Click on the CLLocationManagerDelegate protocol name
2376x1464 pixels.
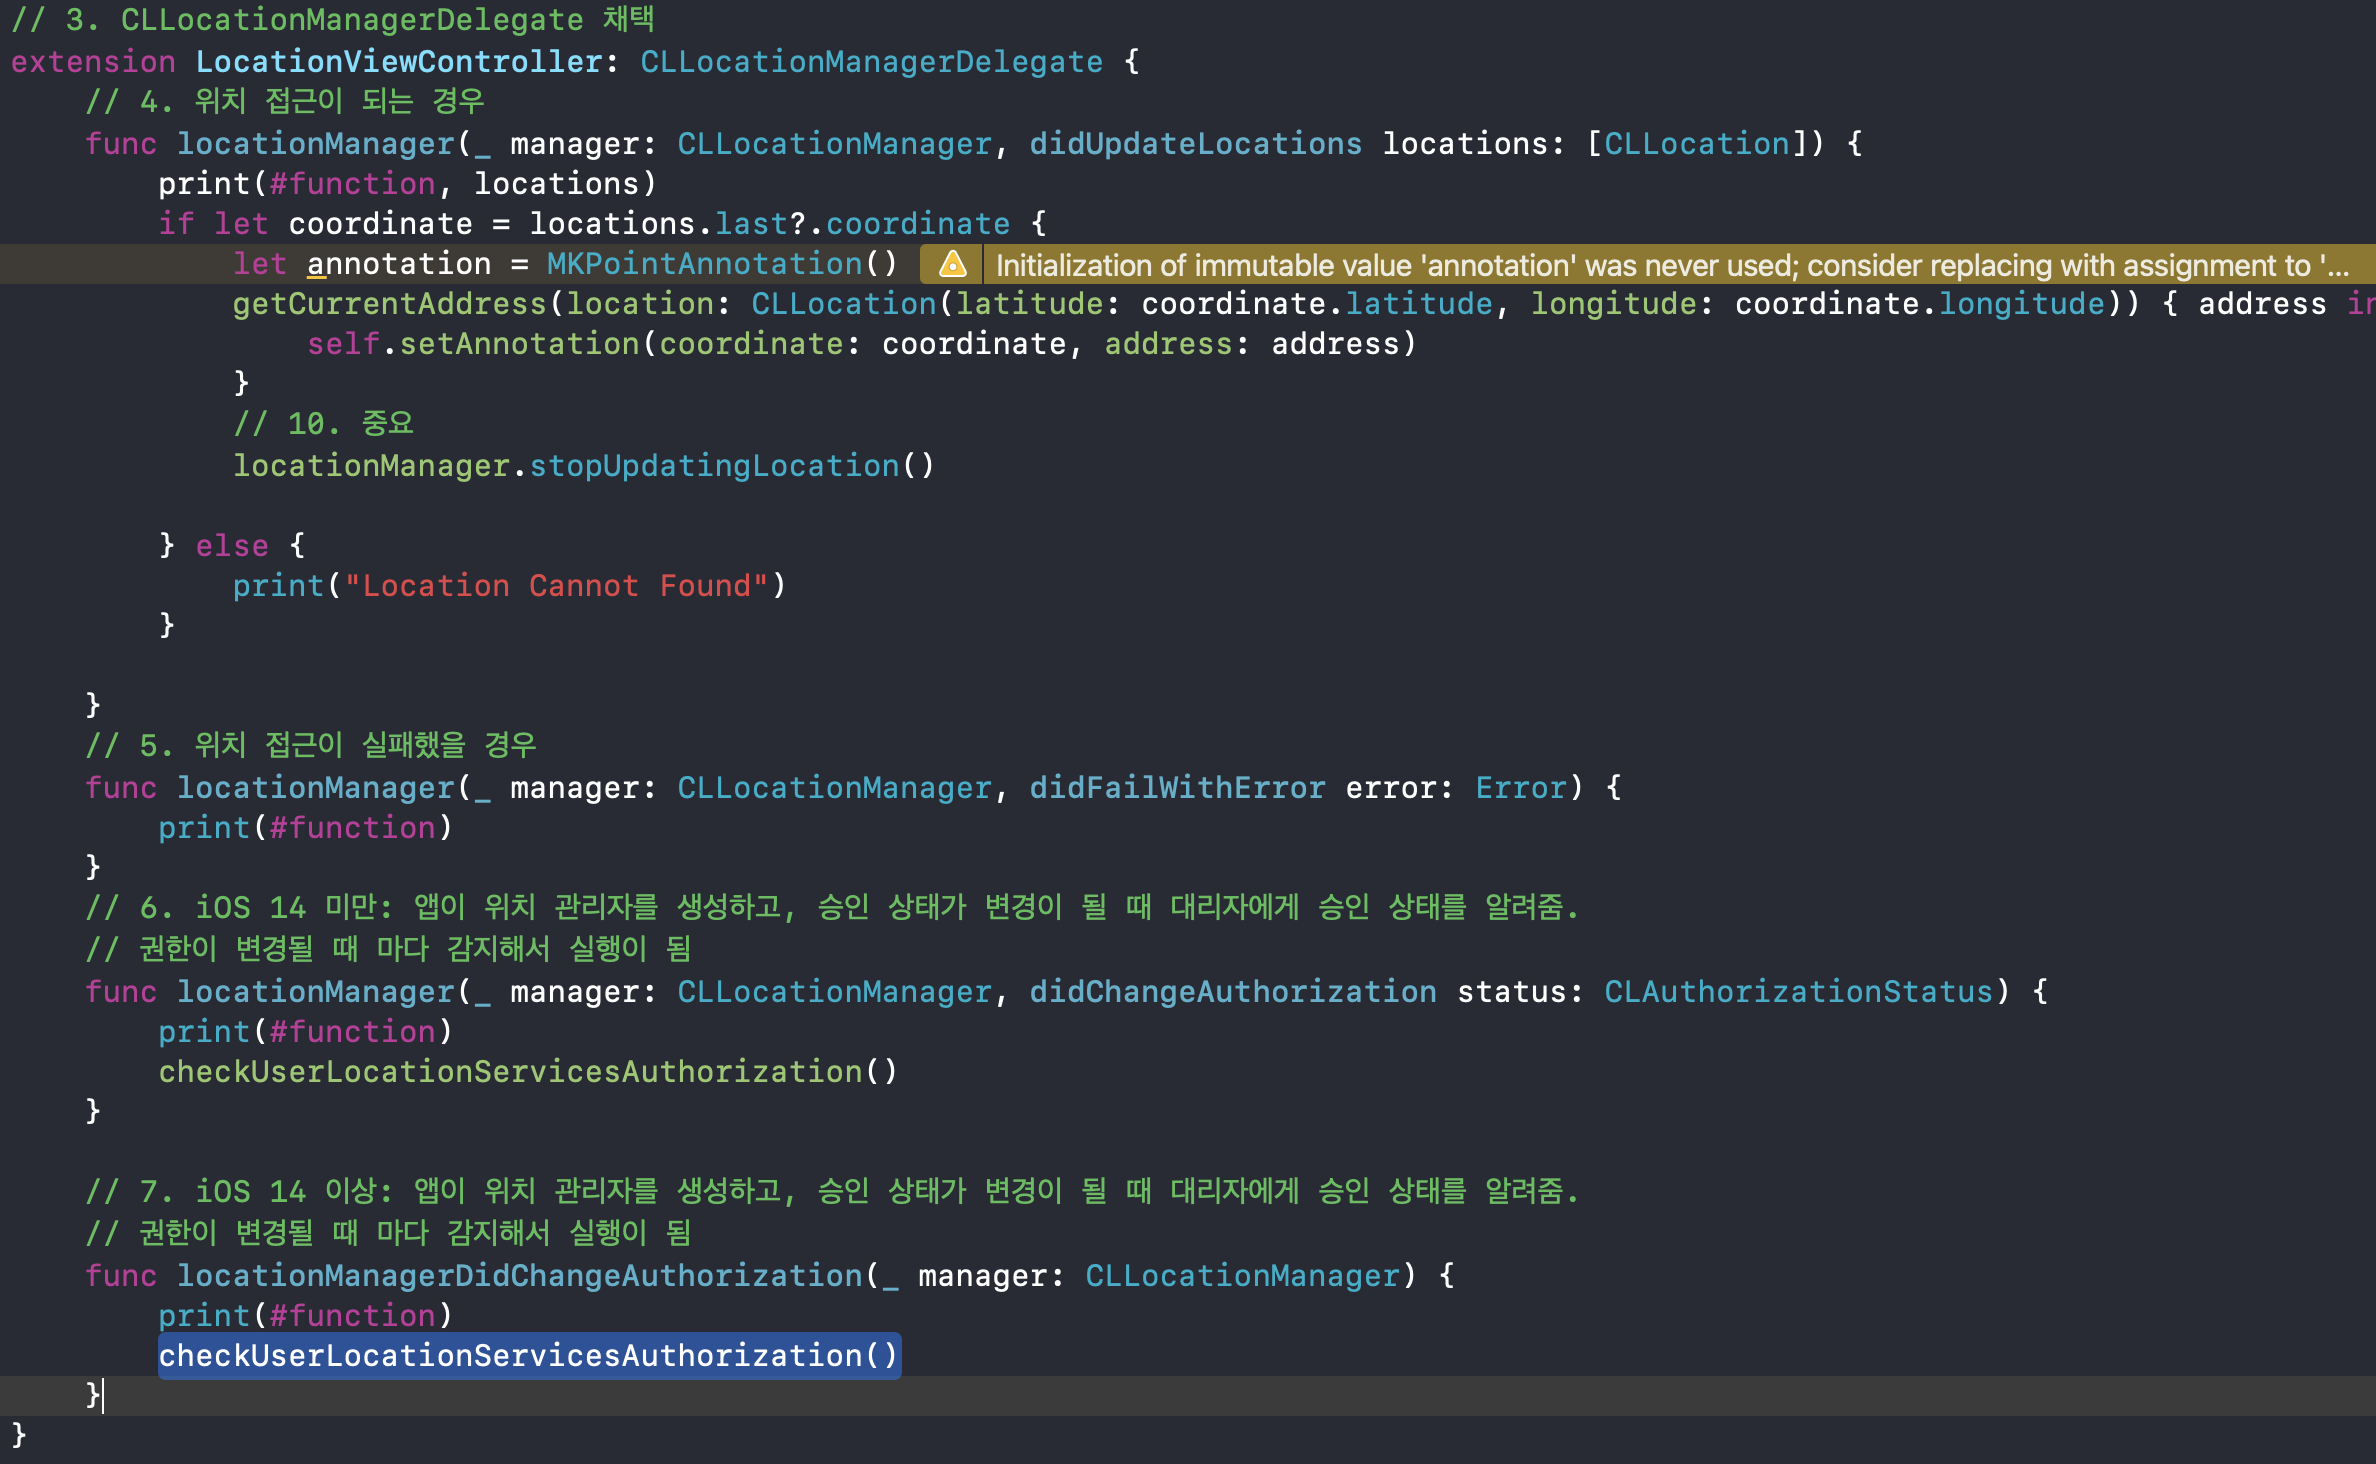coord(871,62)
